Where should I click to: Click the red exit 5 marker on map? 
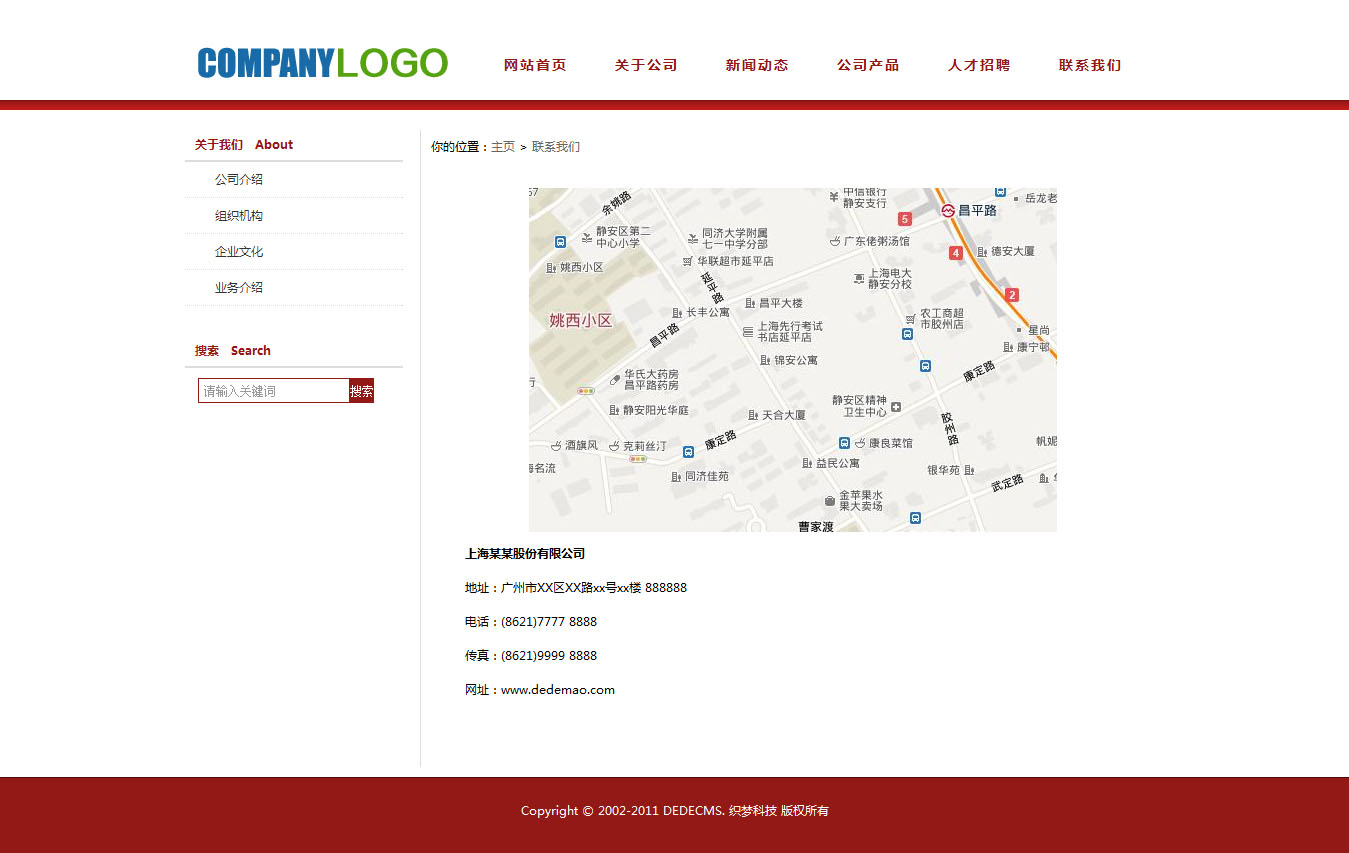point(905,219)
